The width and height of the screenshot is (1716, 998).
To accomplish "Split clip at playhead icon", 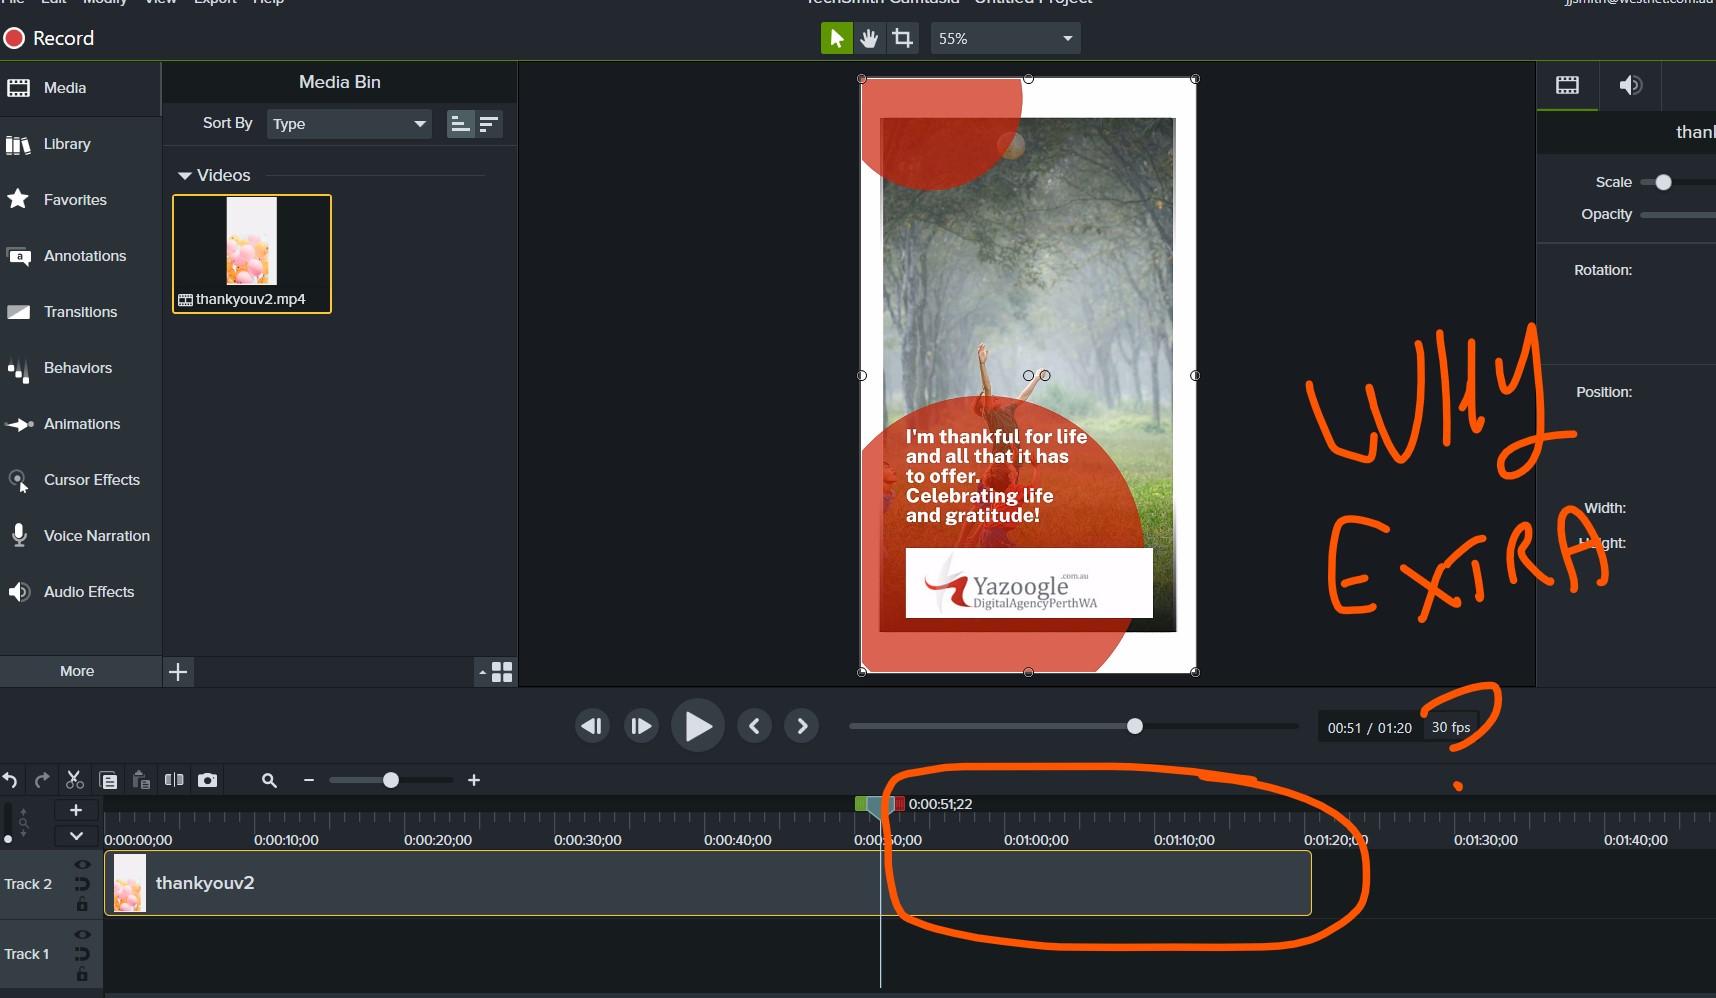I will coord(174,780).
